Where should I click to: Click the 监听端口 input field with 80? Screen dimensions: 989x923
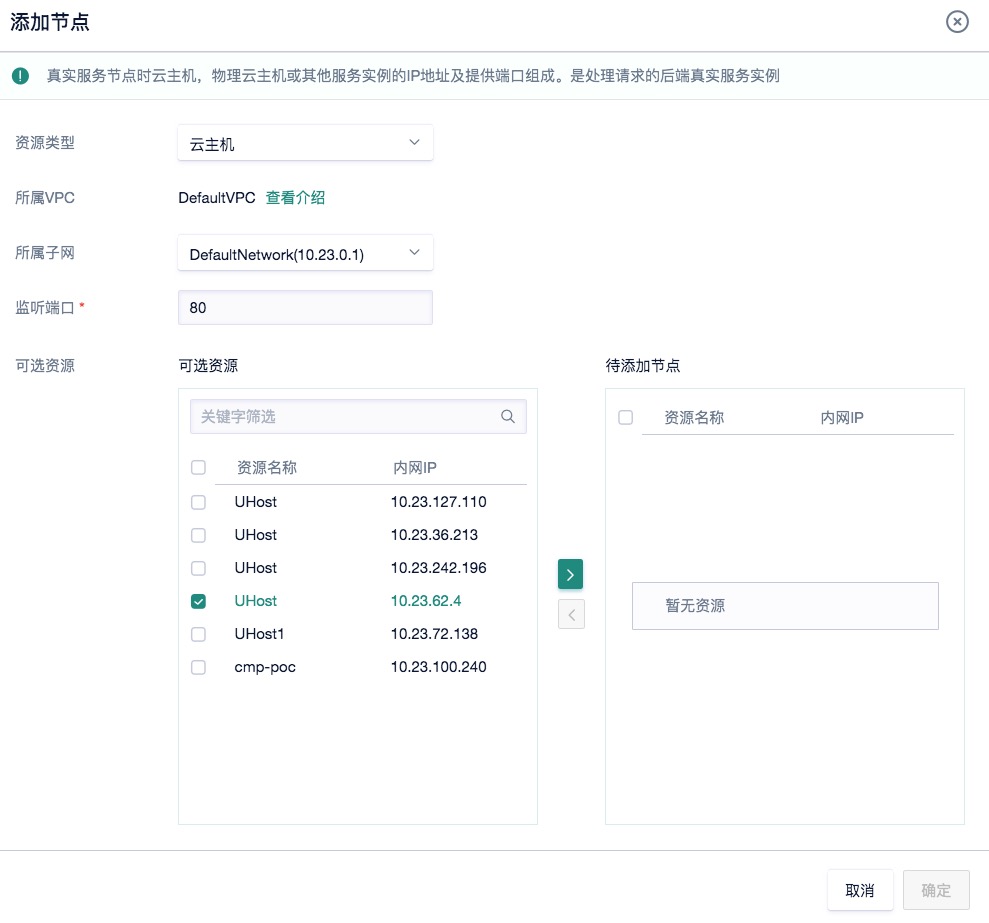pos(305,308)
